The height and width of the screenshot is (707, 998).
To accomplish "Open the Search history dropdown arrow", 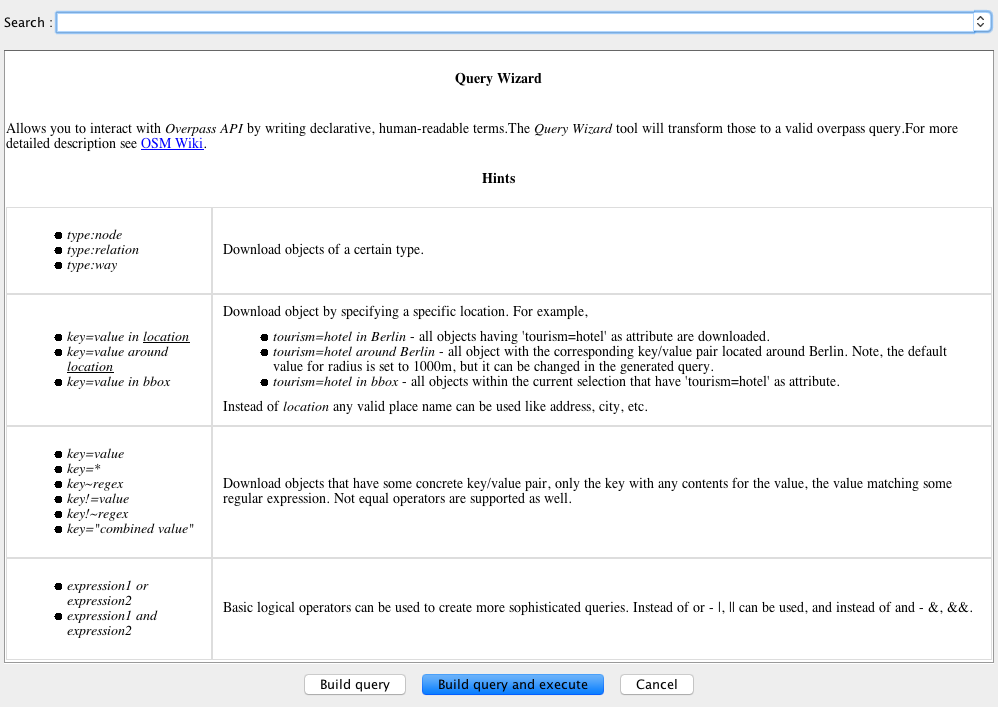I will [x=981, y=22].
